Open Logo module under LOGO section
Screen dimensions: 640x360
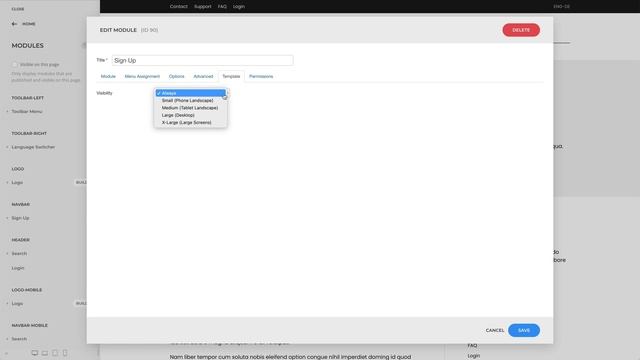click(x=17, y=182)
